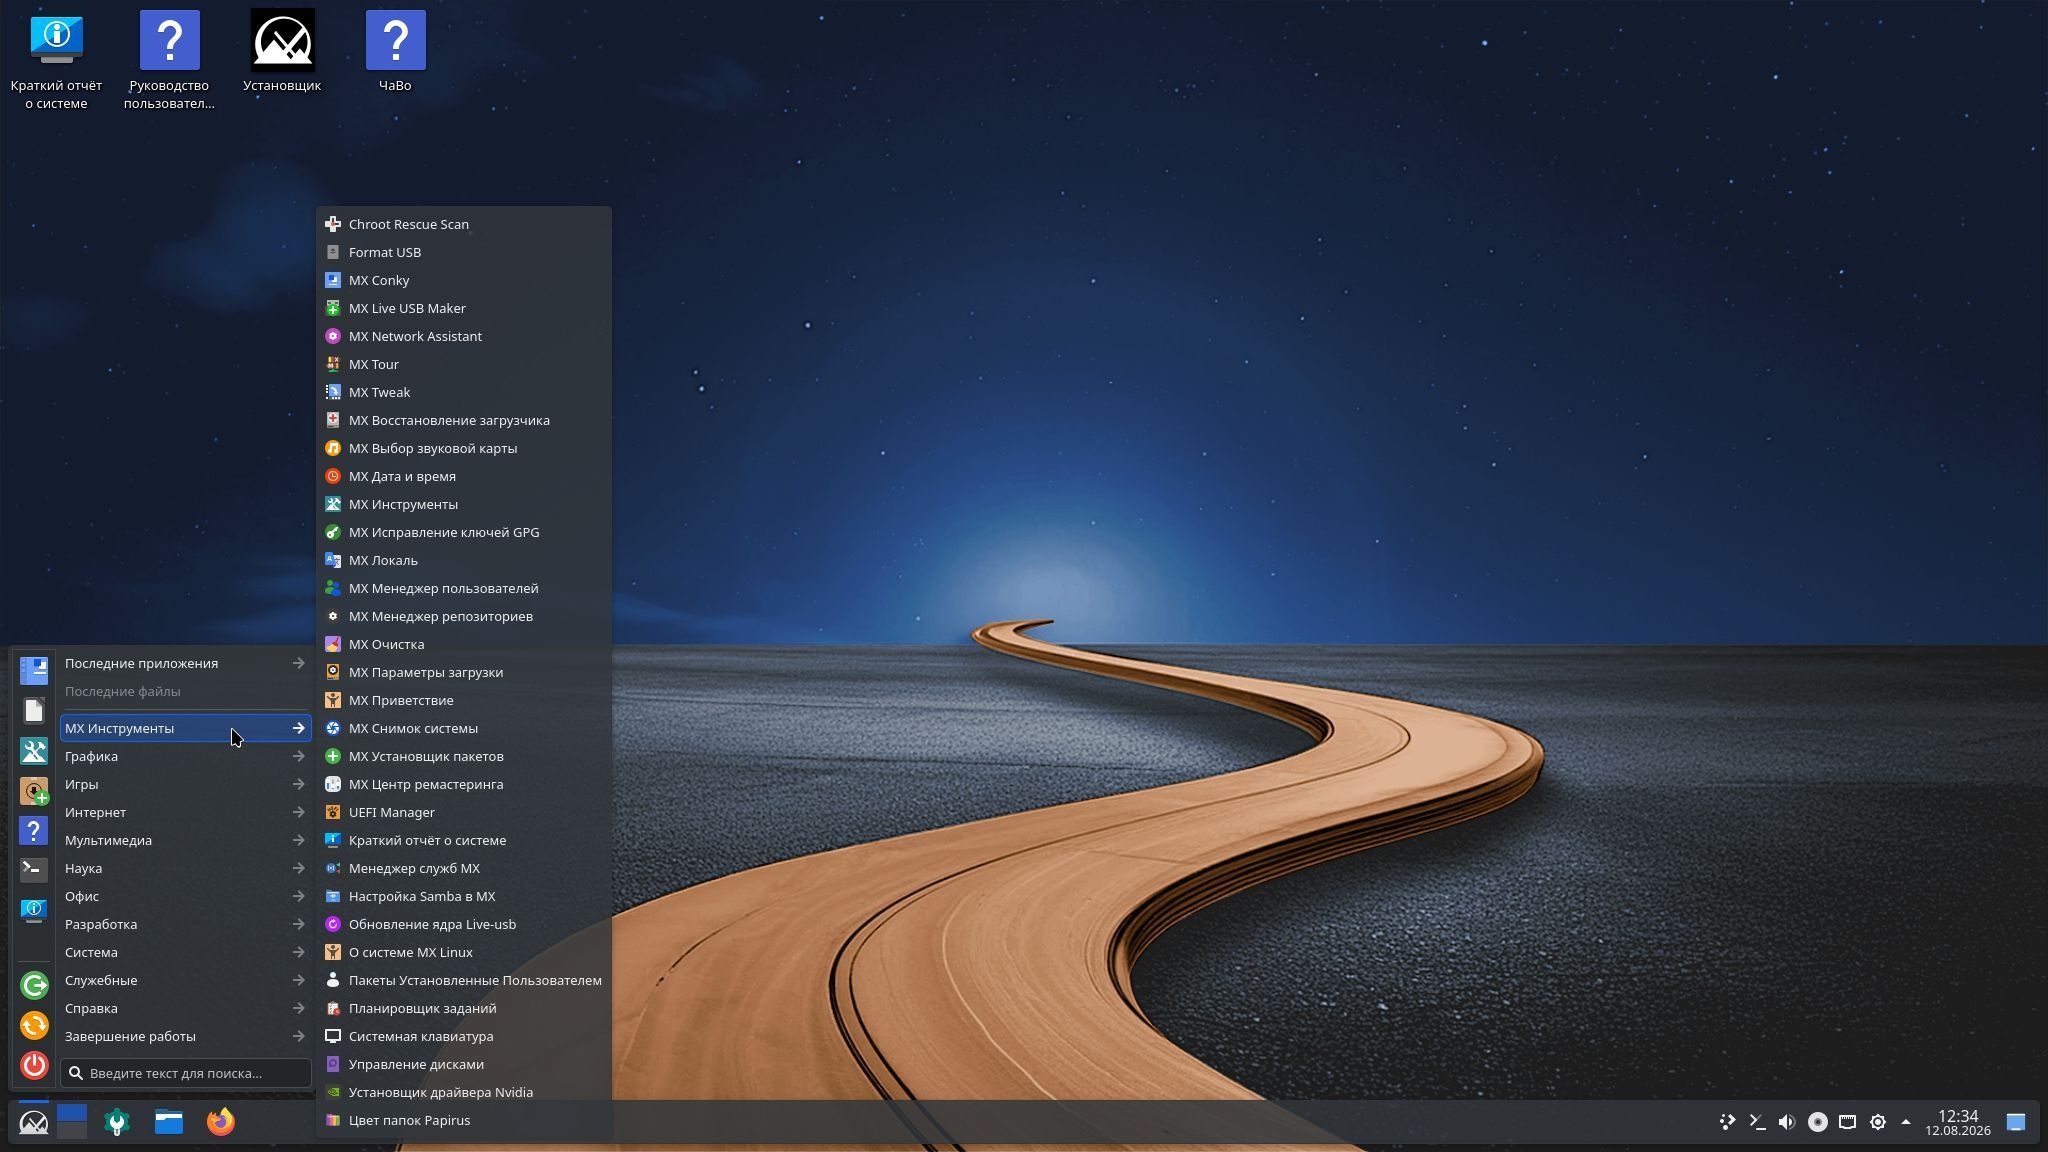Launch 'MX Снимок системы'
This screenshot has height=1152, width=2048.
[x=464, y=728]
